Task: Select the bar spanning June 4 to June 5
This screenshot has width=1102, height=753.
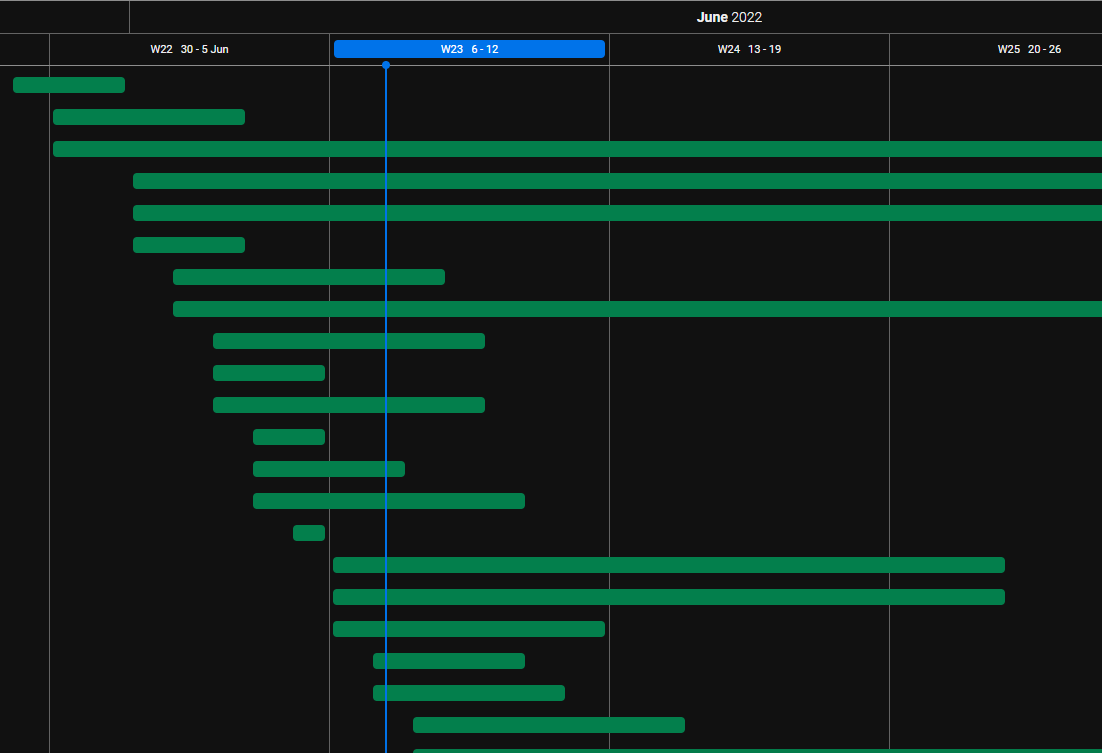Action: click(289, 437)
